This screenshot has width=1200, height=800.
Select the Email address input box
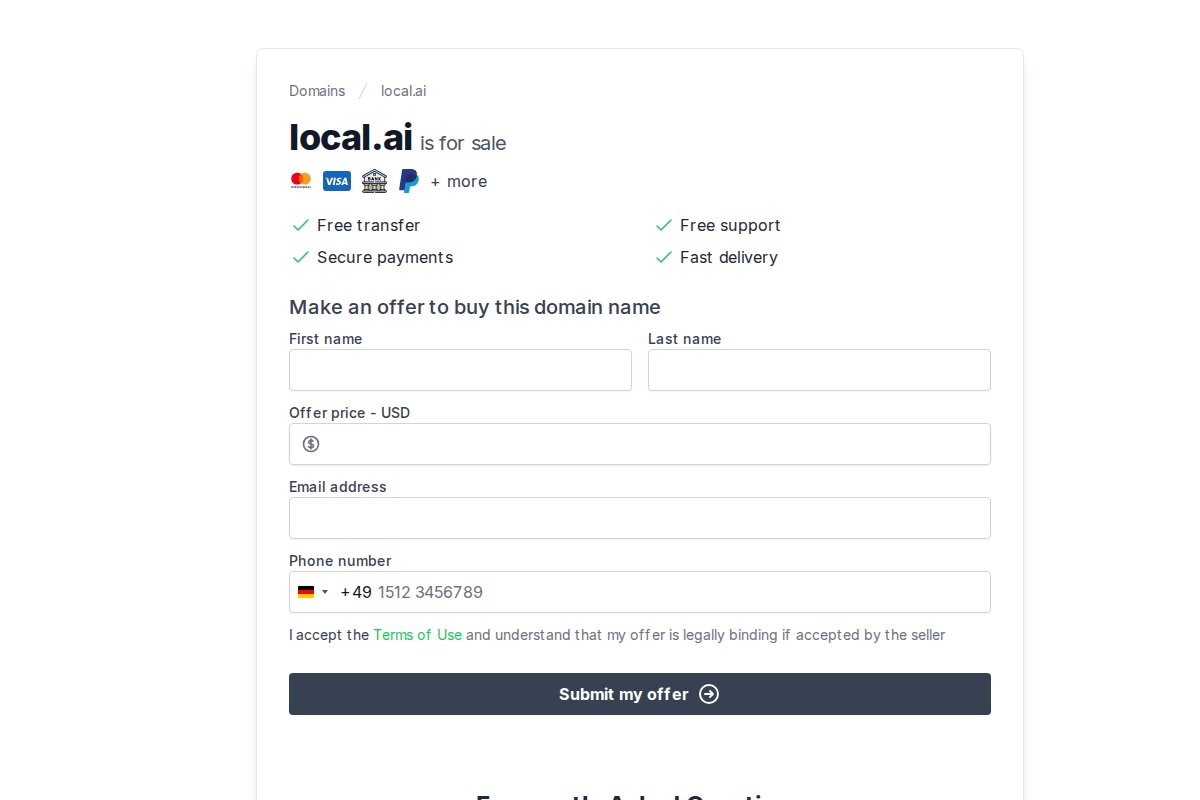coord(640,518)
